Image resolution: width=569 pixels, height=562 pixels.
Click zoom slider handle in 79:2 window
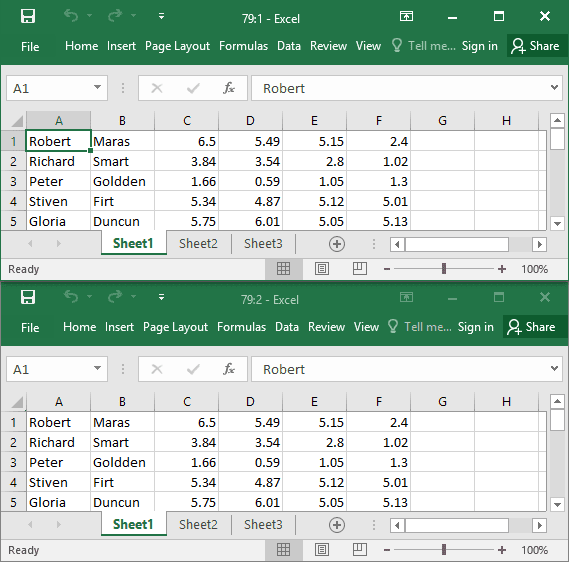pos(444,550)
